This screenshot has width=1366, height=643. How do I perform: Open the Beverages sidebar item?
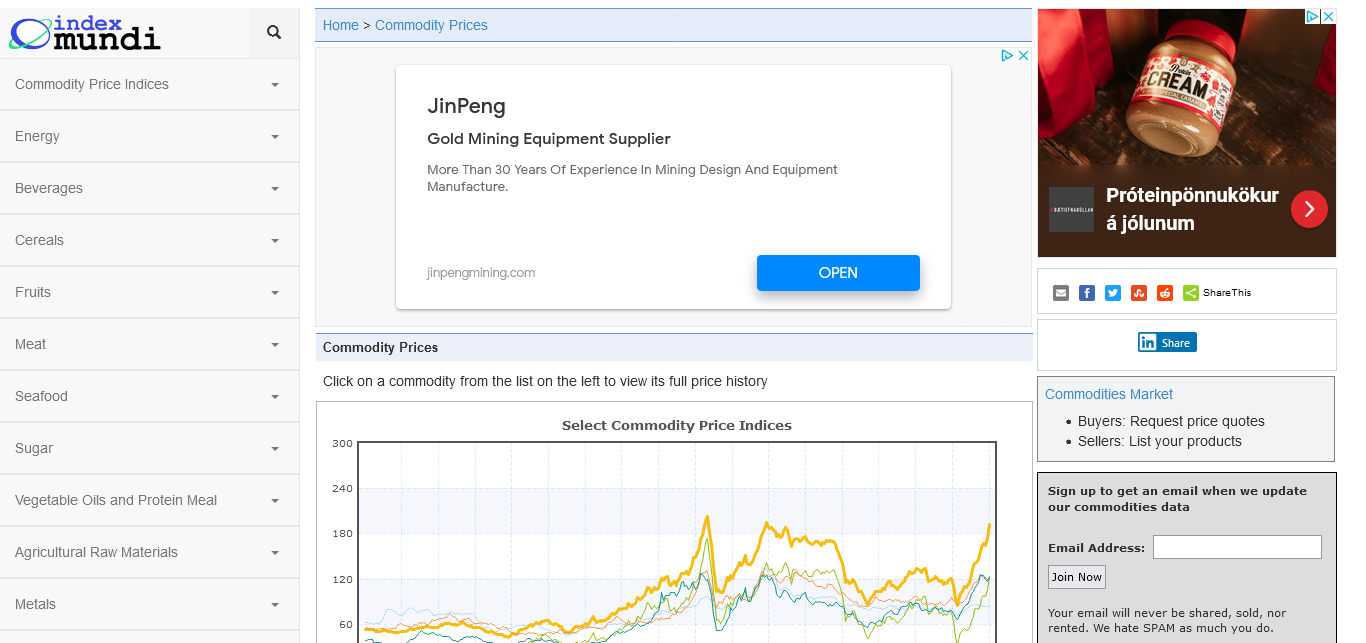[x=49, y=188]
